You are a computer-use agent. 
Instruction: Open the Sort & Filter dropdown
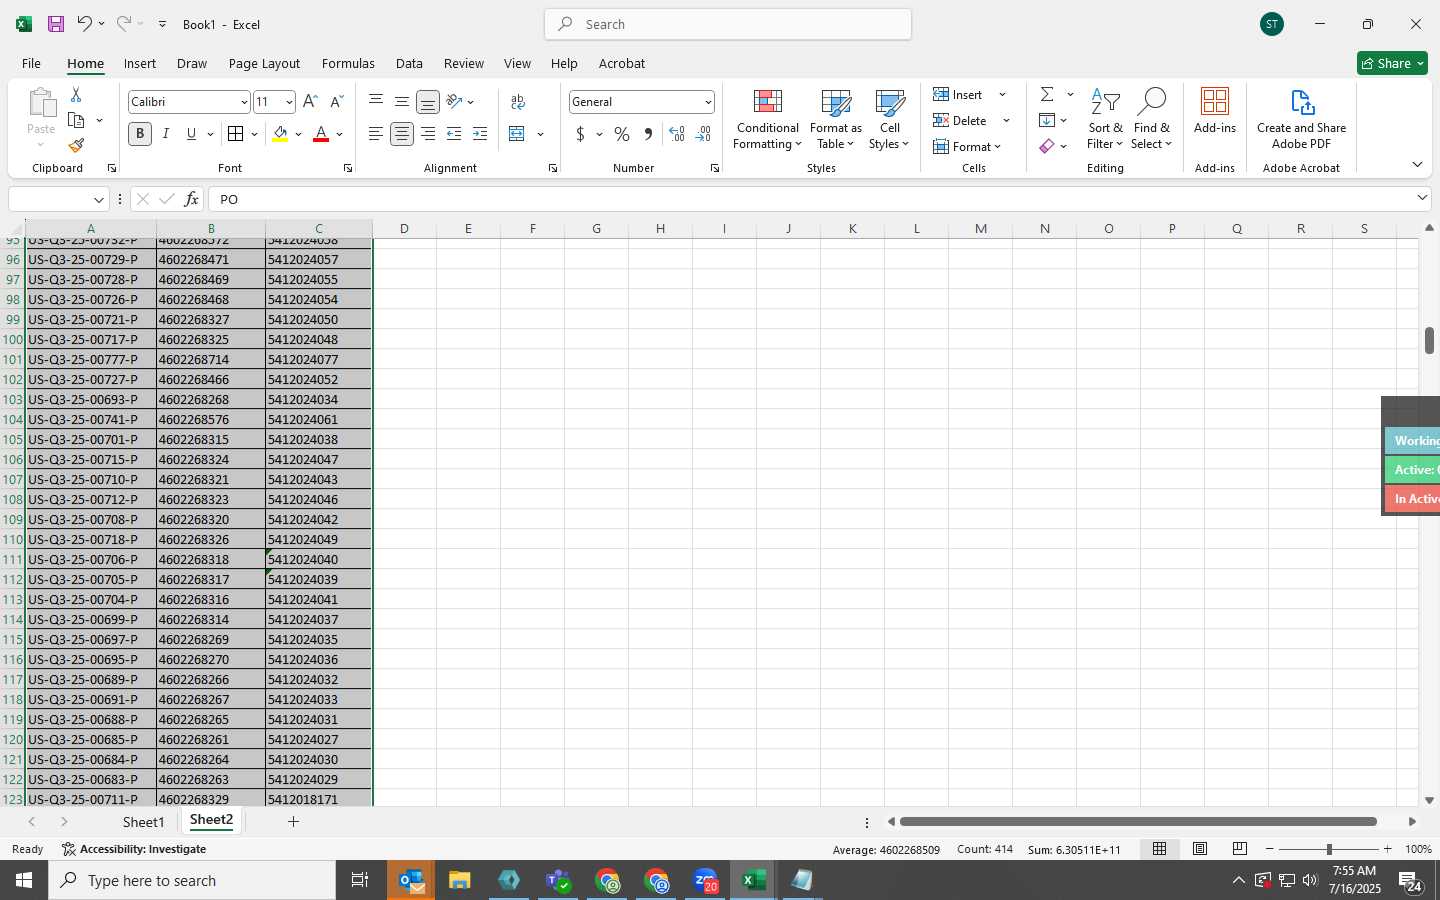coord(1105,119)
